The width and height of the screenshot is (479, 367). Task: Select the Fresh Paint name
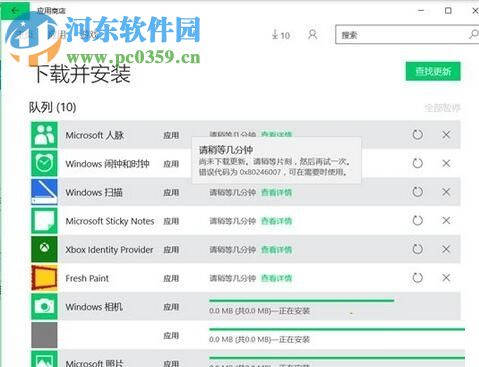(87, 278)
